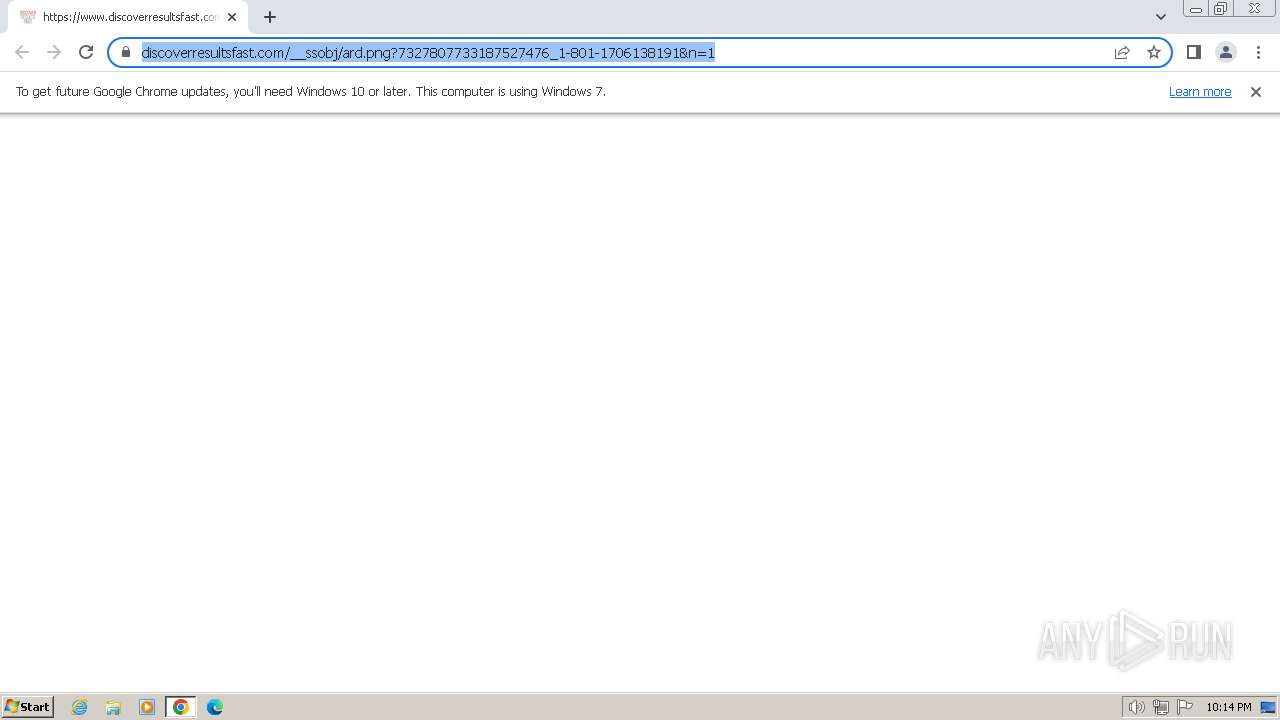Share this page icon in address bar
Screen dimensions: 1280x720
point(1122,52)
